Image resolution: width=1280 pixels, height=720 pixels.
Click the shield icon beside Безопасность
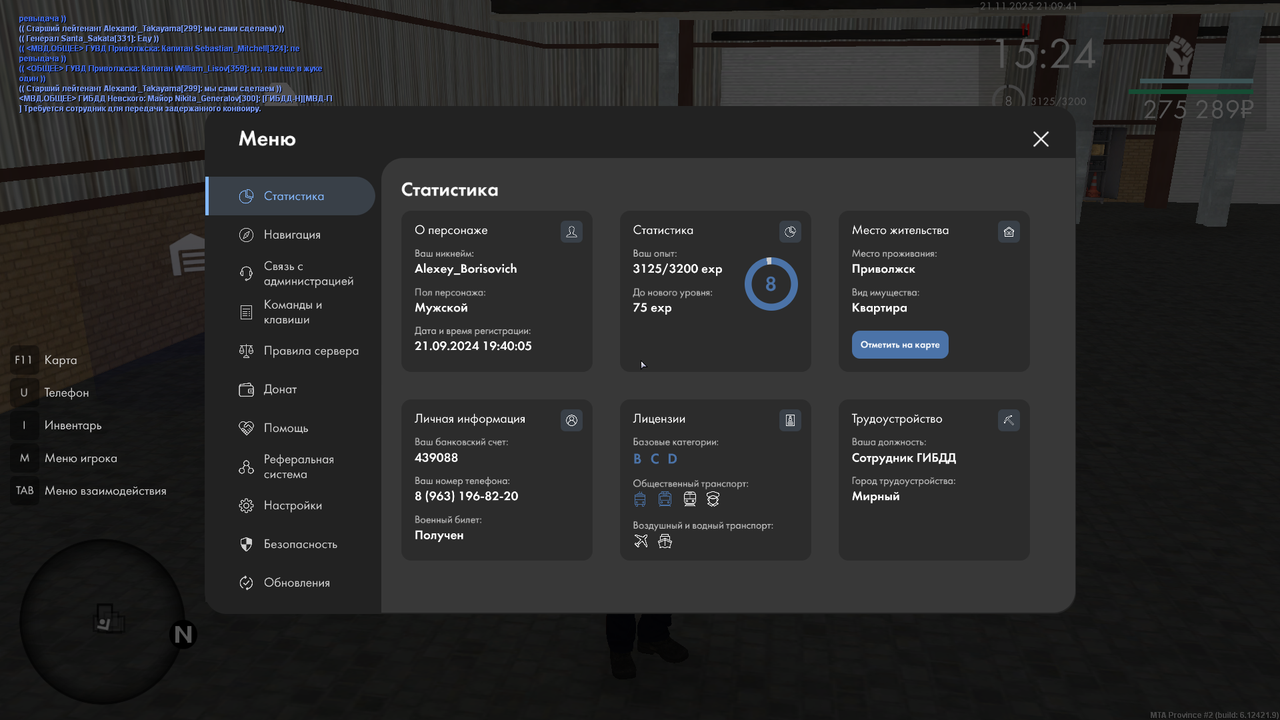246,544
